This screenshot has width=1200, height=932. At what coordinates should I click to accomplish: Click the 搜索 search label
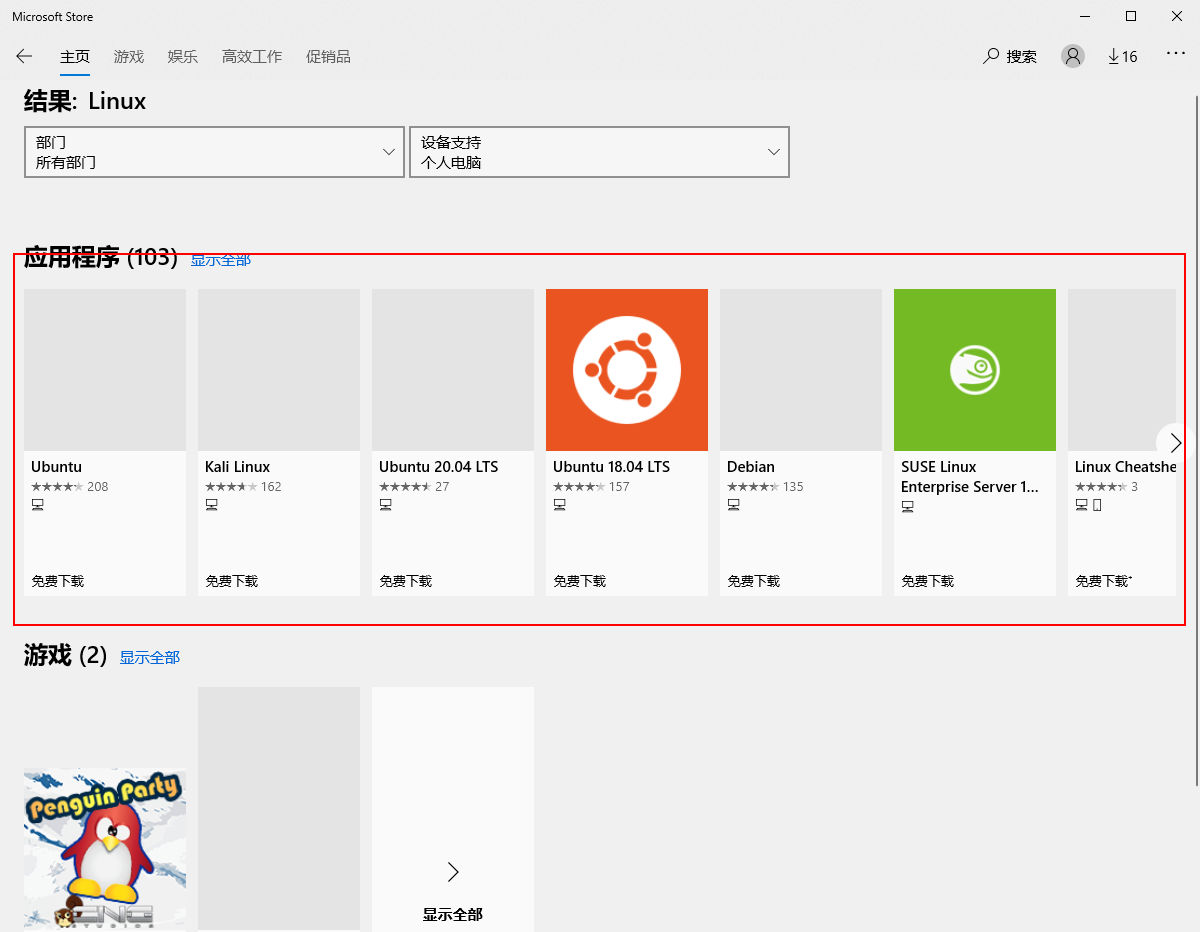(x=1021, y=57)
